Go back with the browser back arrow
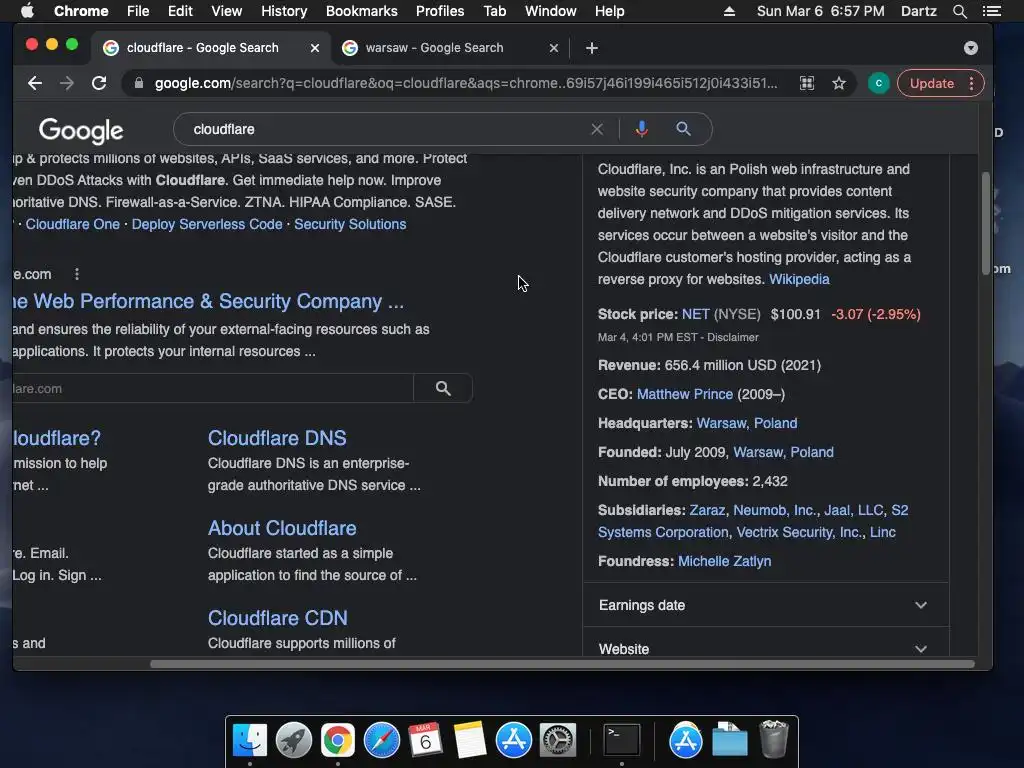This screenshot has height=768, width=1024. [35, 83]
